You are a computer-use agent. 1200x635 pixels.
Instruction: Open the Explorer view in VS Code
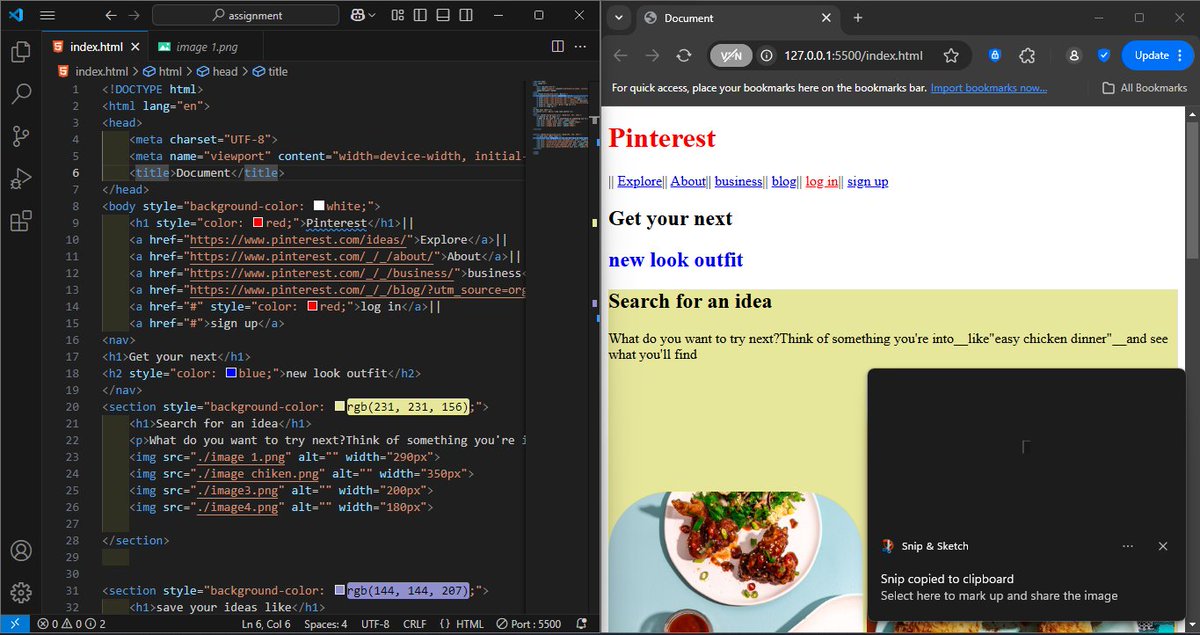click(x=21, y=51)
